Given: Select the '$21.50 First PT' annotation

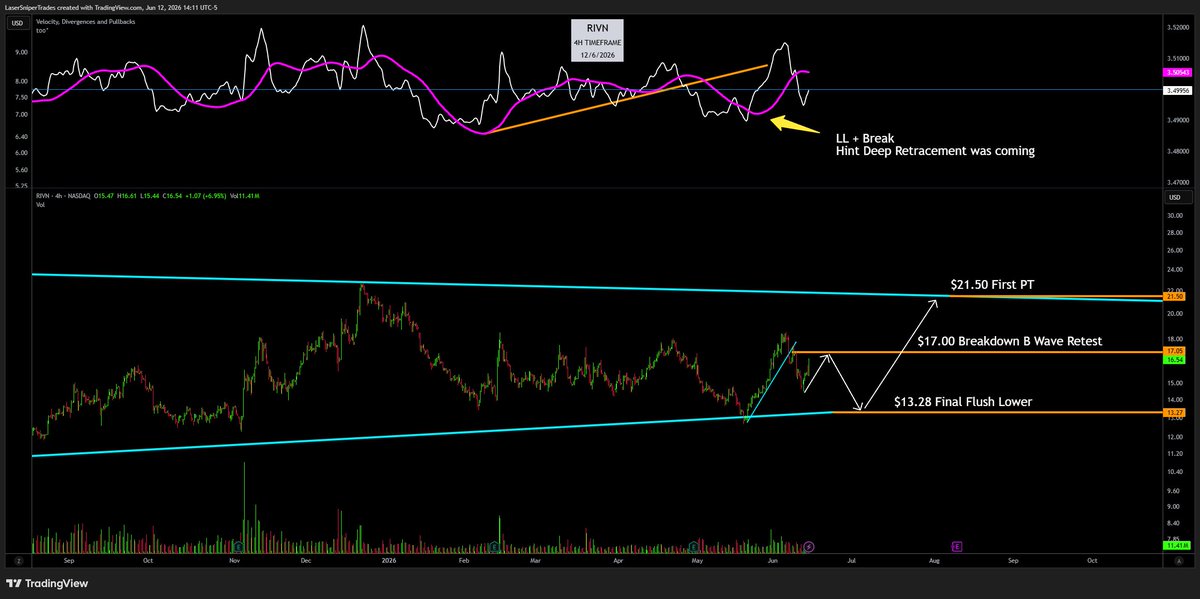Looking at the screenshot, I should pyautogui.click(x=991, y=286).
